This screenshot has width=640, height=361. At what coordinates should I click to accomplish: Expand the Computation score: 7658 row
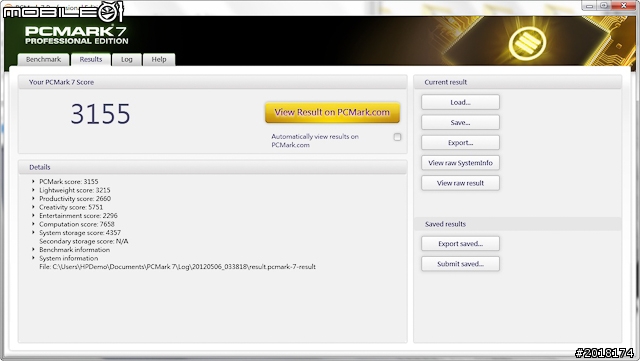(33, 224)
